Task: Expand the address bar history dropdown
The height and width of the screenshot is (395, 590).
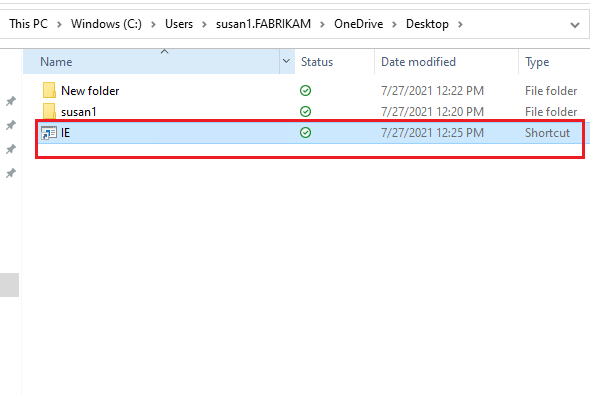Action: pyautogui.click(x=575, y=25)
